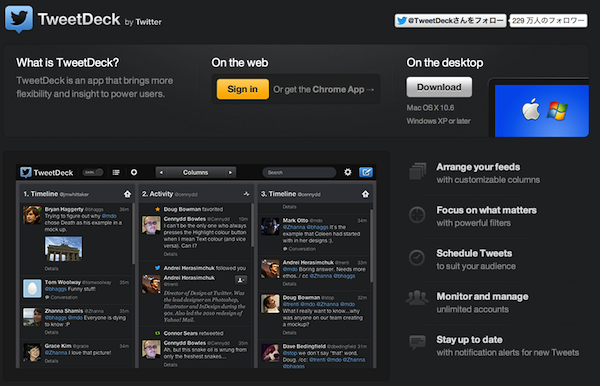Click Mark Otto's avatar
600x386 pixels.
[270, 226]
